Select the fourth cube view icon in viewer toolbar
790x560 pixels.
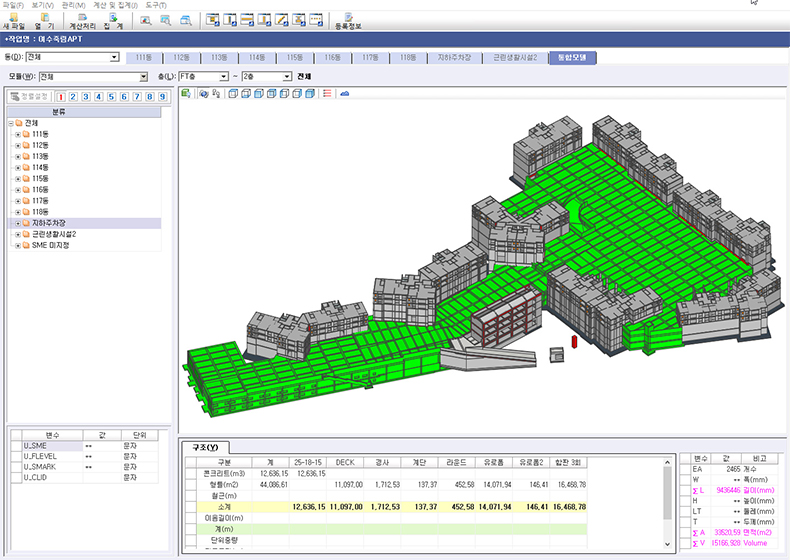272,94
